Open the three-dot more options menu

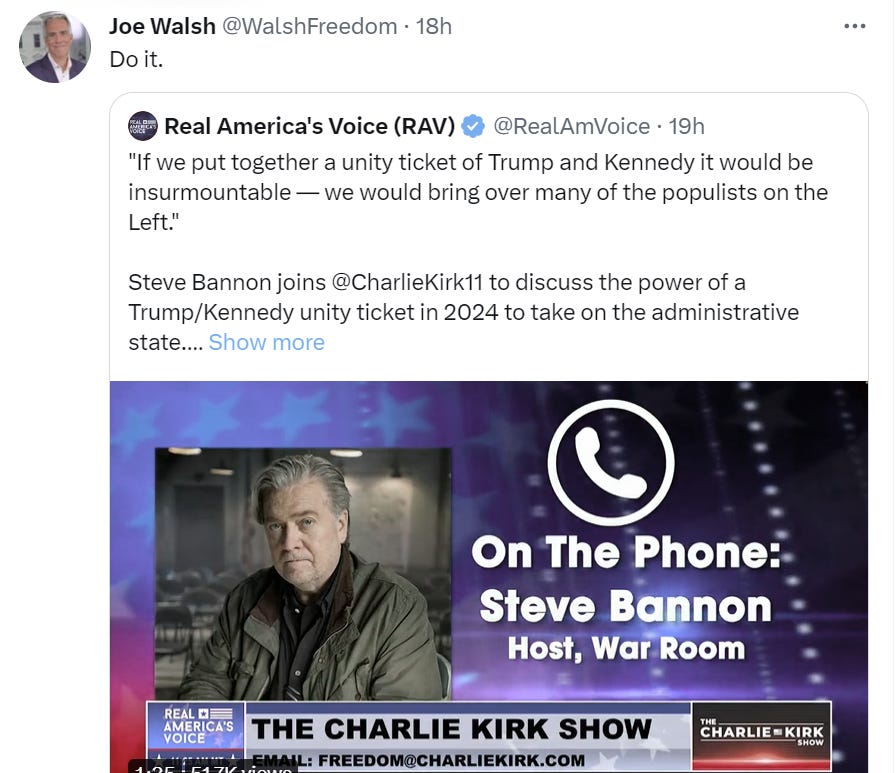[x=854, y=26]
